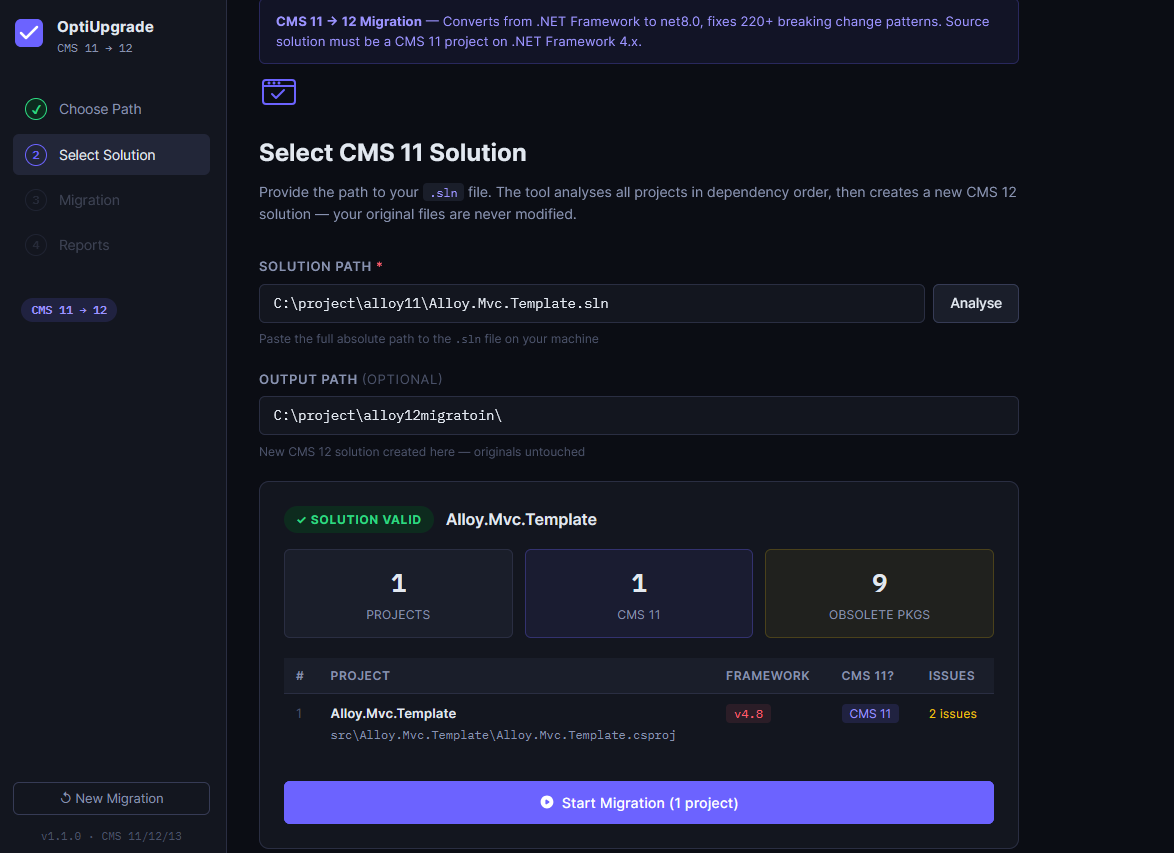Image resolution: width=1174 pixels, height=853 pixels.
Task: Click the Analyse button
Action: tap(975, 303)
